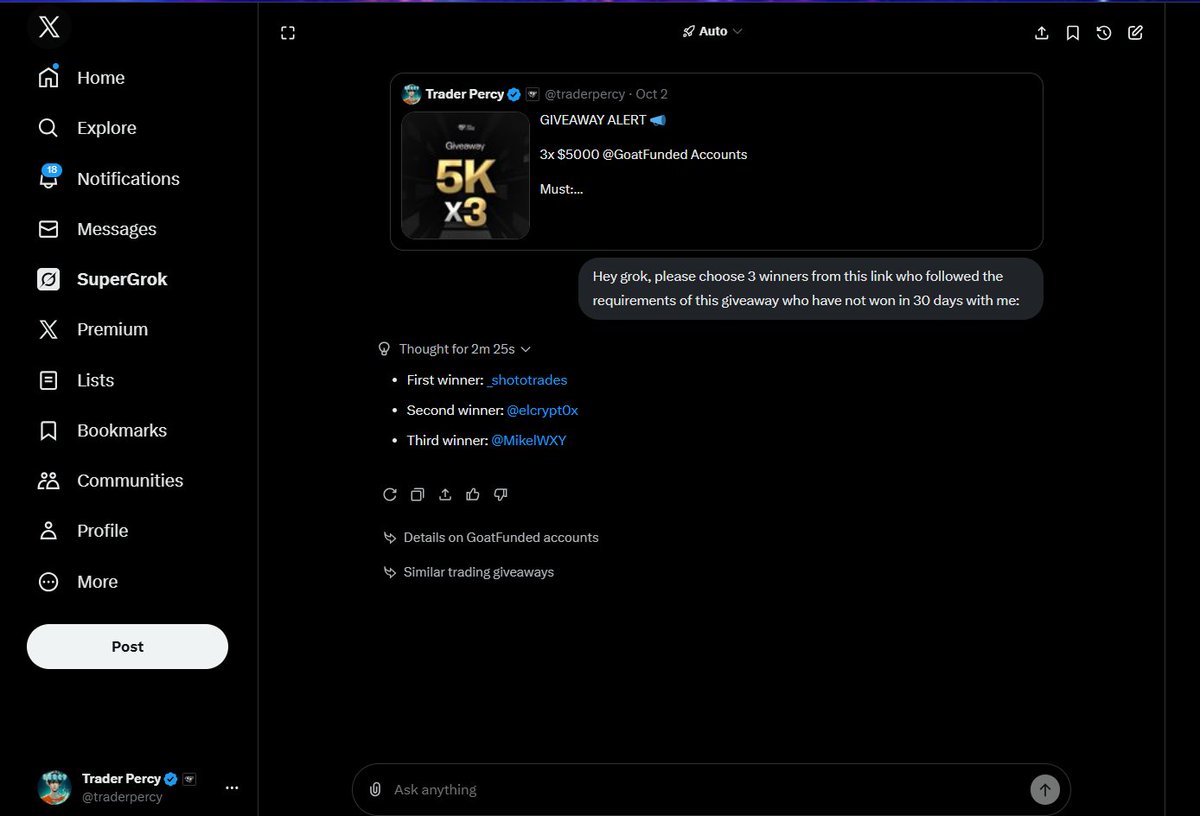Screen dimensions: 1200x816
Task: Share the Grok response
Action: click(445, 494)
